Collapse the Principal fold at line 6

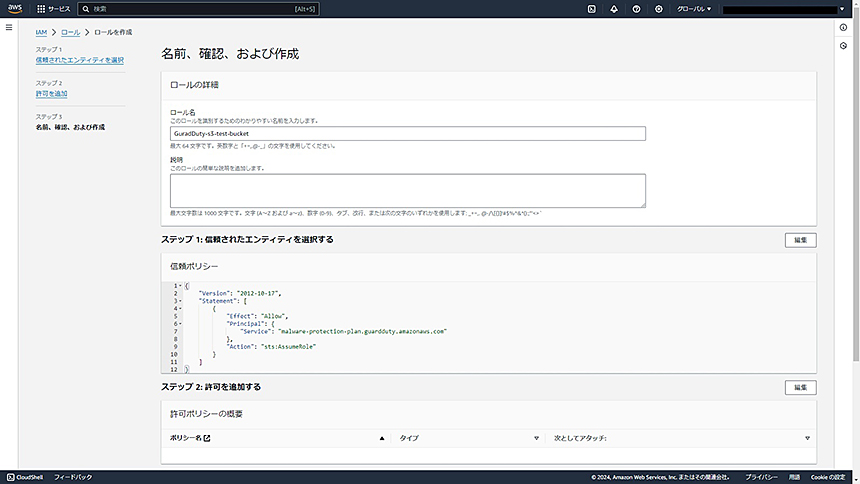point(180,324)
